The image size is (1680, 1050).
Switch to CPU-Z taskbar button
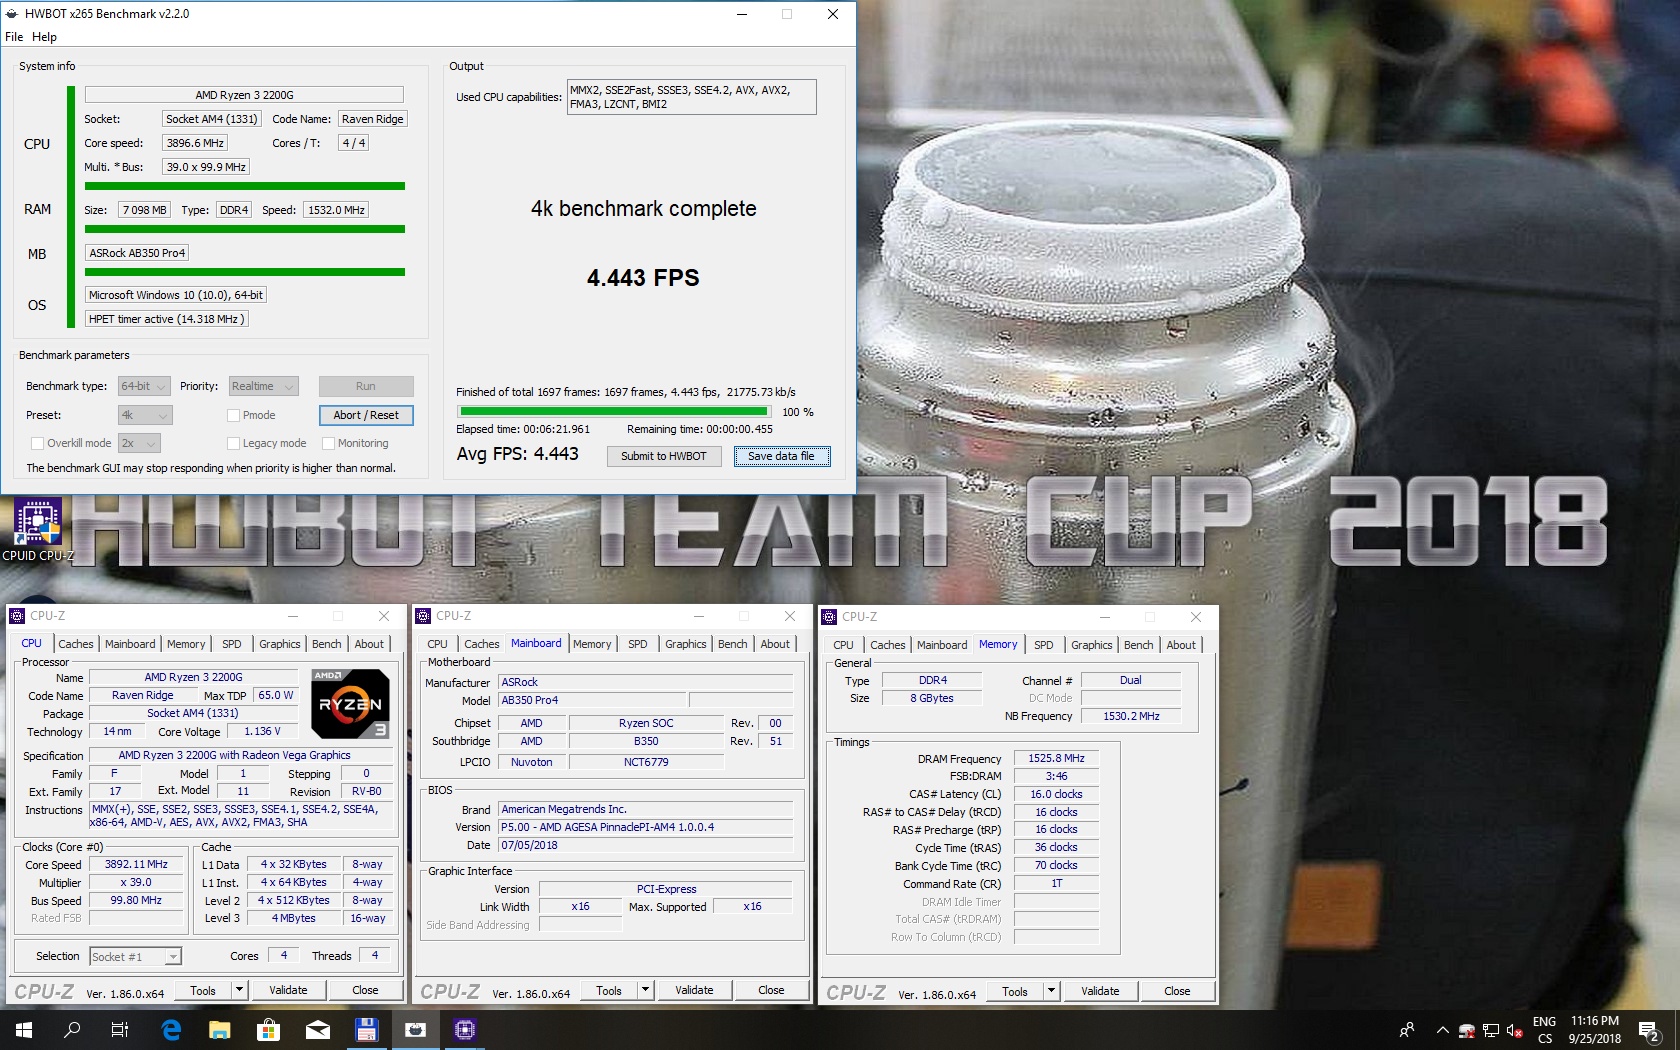pos(464,1029)
